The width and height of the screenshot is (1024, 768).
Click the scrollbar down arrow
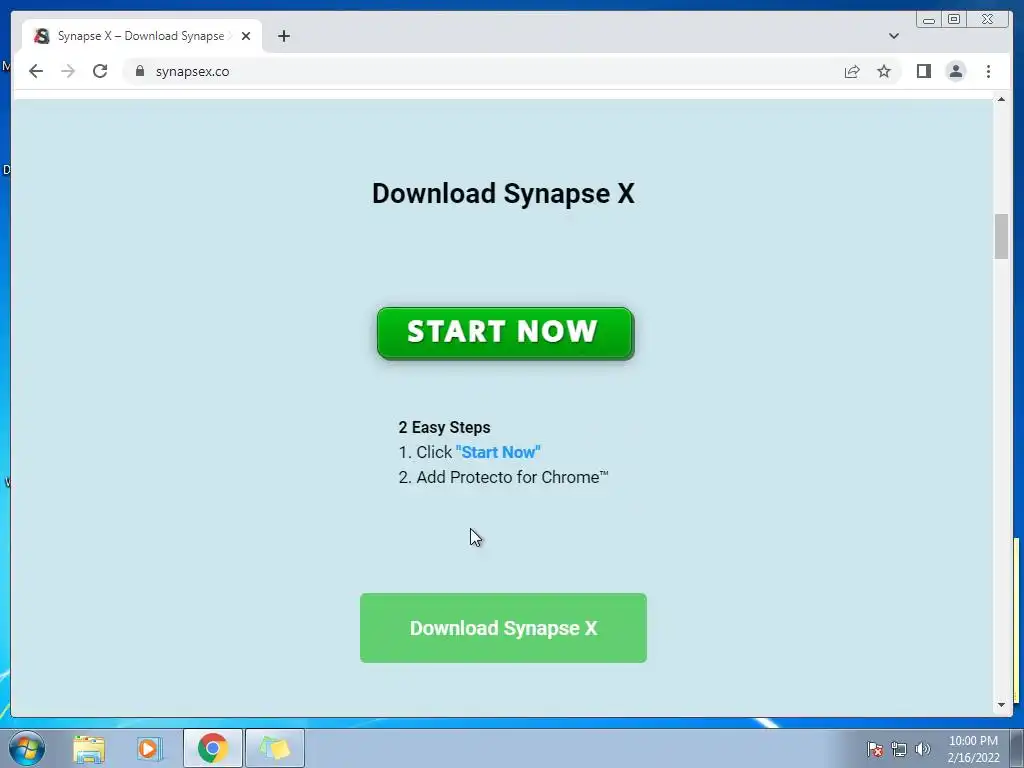1001,705
